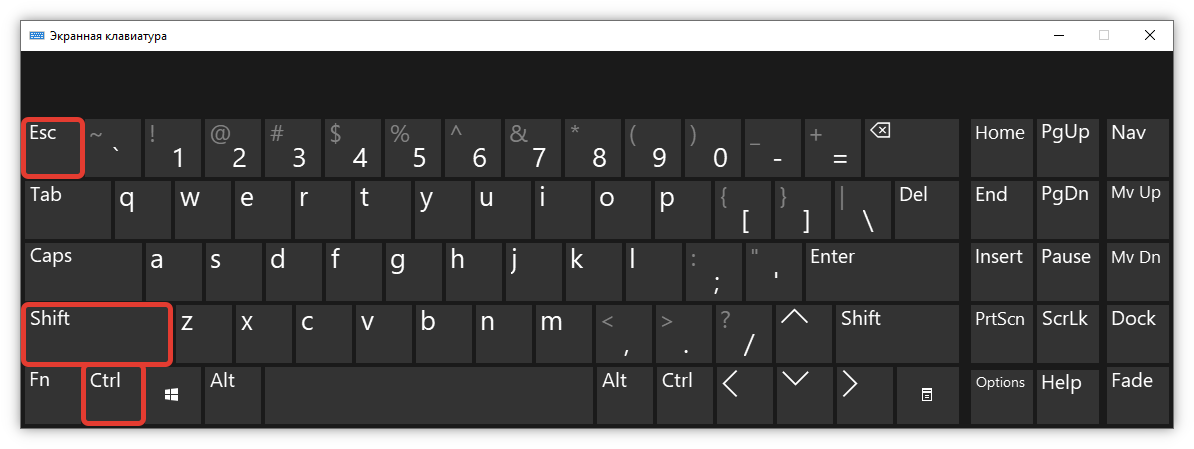Toggle the left Shift key
This screenshot has height=449, width=1194.
click(97, 333)
